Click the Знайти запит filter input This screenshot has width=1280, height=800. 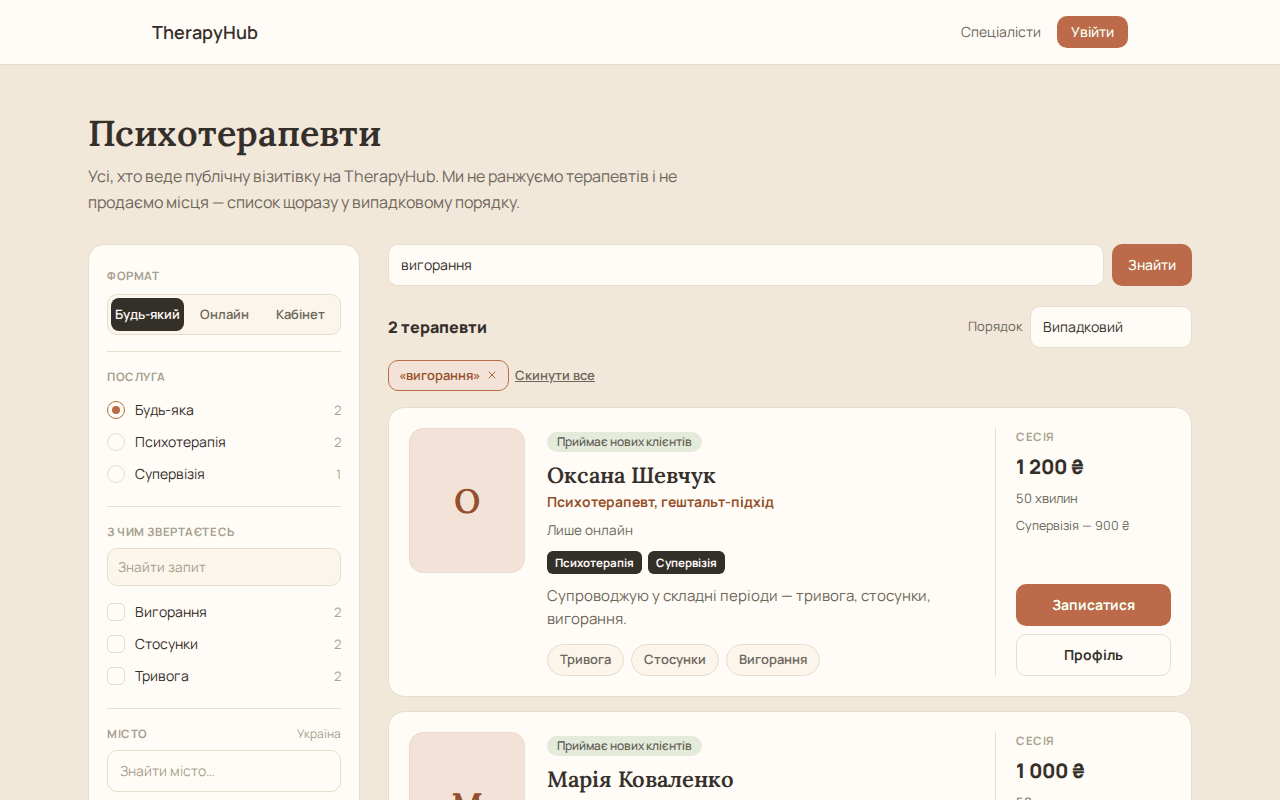224,567
